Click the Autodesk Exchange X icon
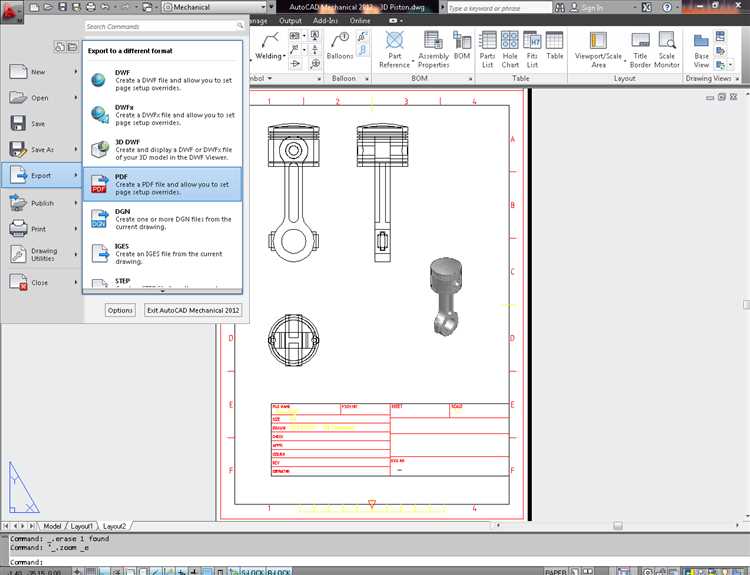Screen dimensions: 750x575 point(646,8)
